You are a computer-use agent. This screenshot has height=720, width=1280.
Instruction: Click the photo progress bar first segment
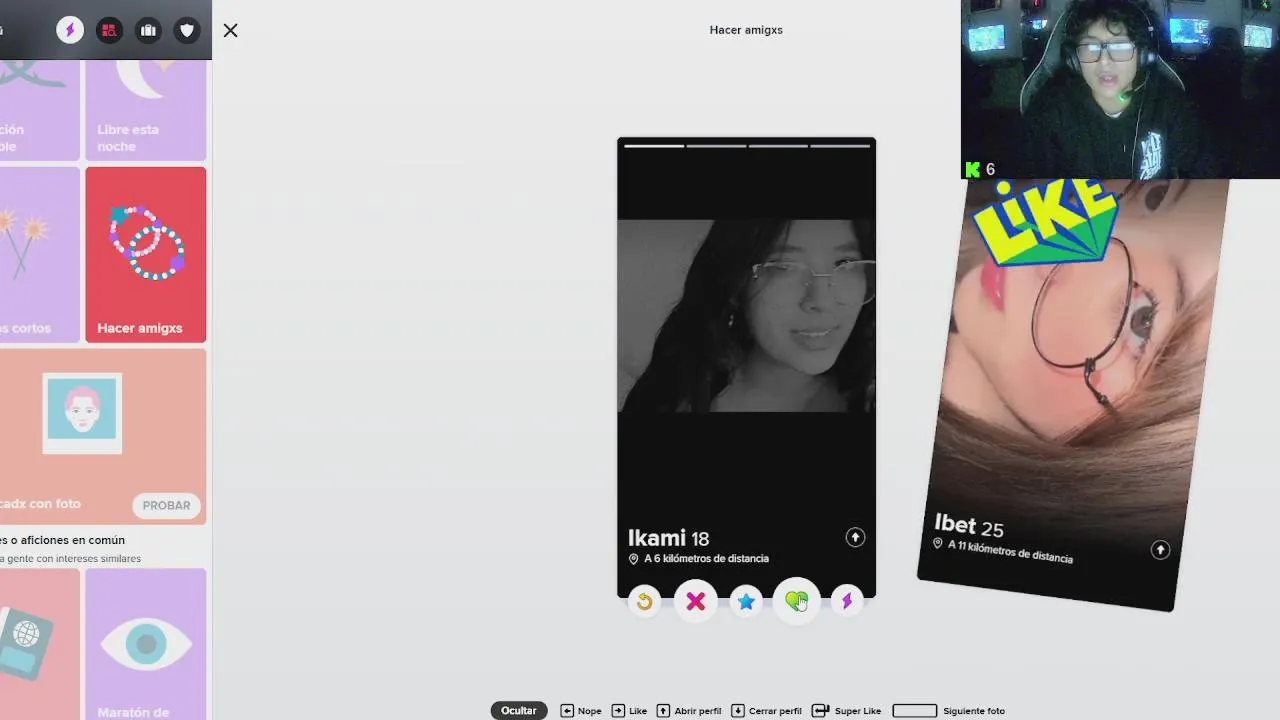click(654, 146)
